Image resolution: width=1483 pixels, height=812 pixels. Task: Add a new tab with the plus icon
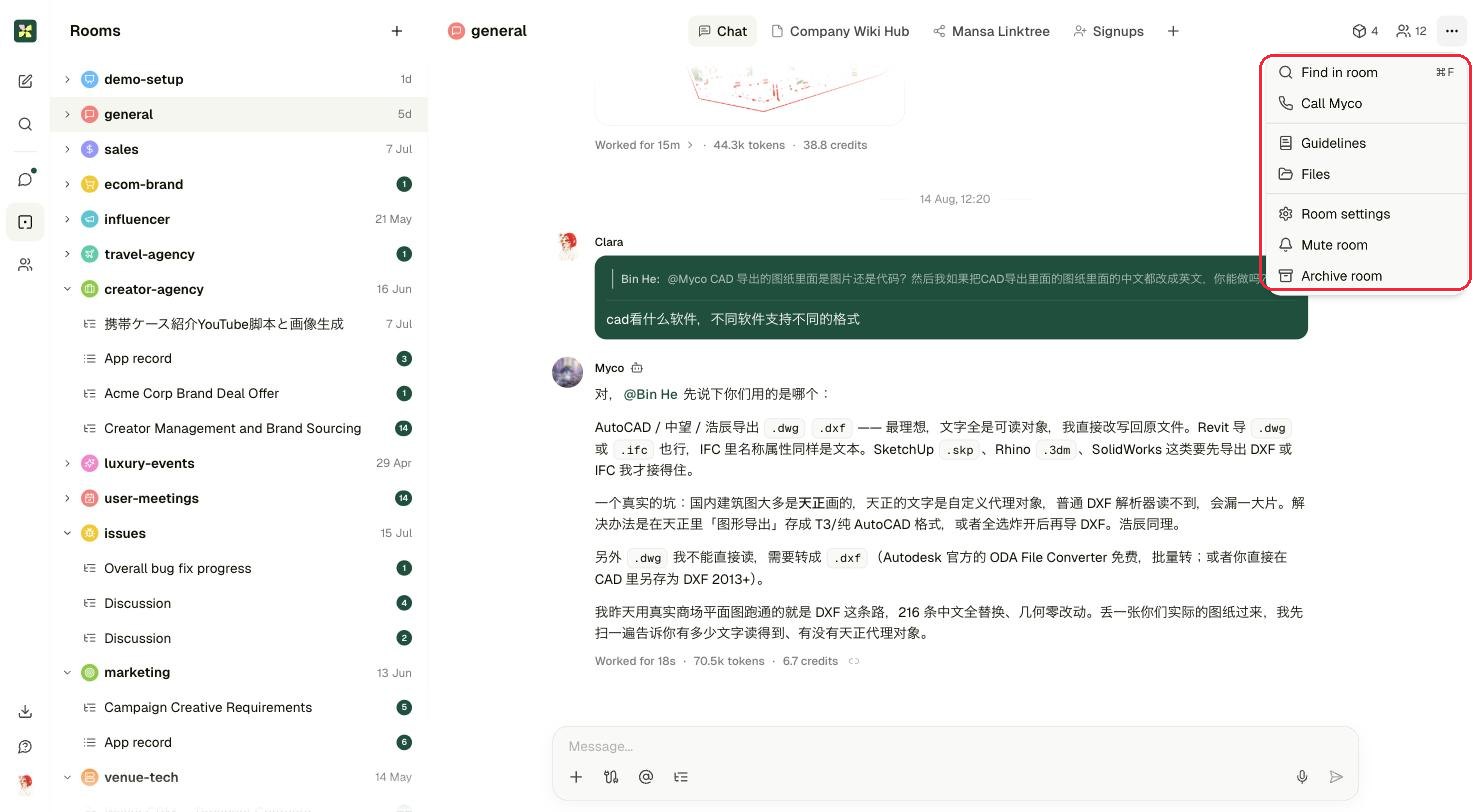[x=1173, y=31]
